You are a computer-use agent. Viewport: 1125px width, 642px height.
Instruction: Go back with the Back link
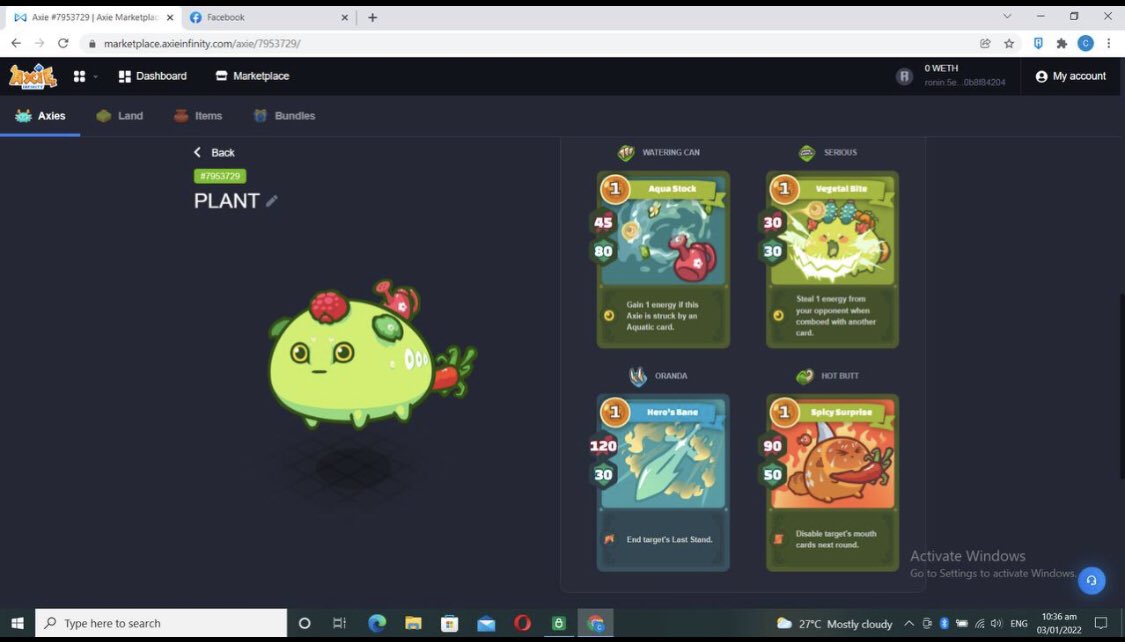[214, 152]
